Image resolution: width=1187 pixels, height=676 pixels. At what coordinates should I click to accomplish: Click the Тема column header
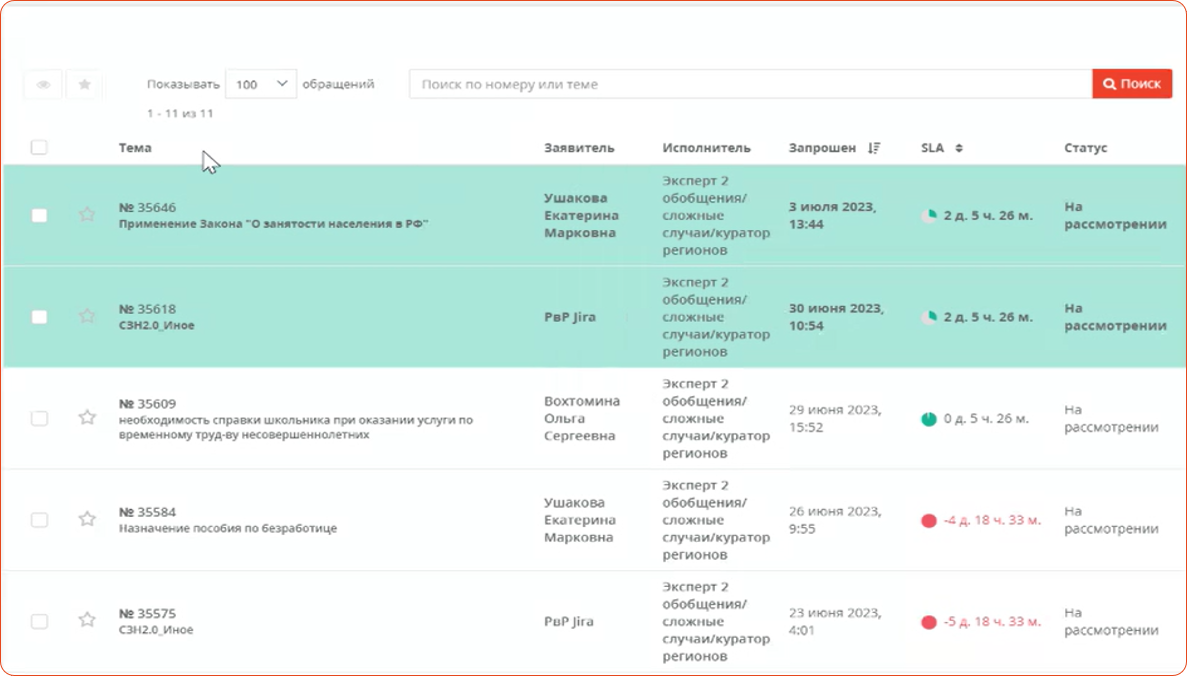pos(135,148)
